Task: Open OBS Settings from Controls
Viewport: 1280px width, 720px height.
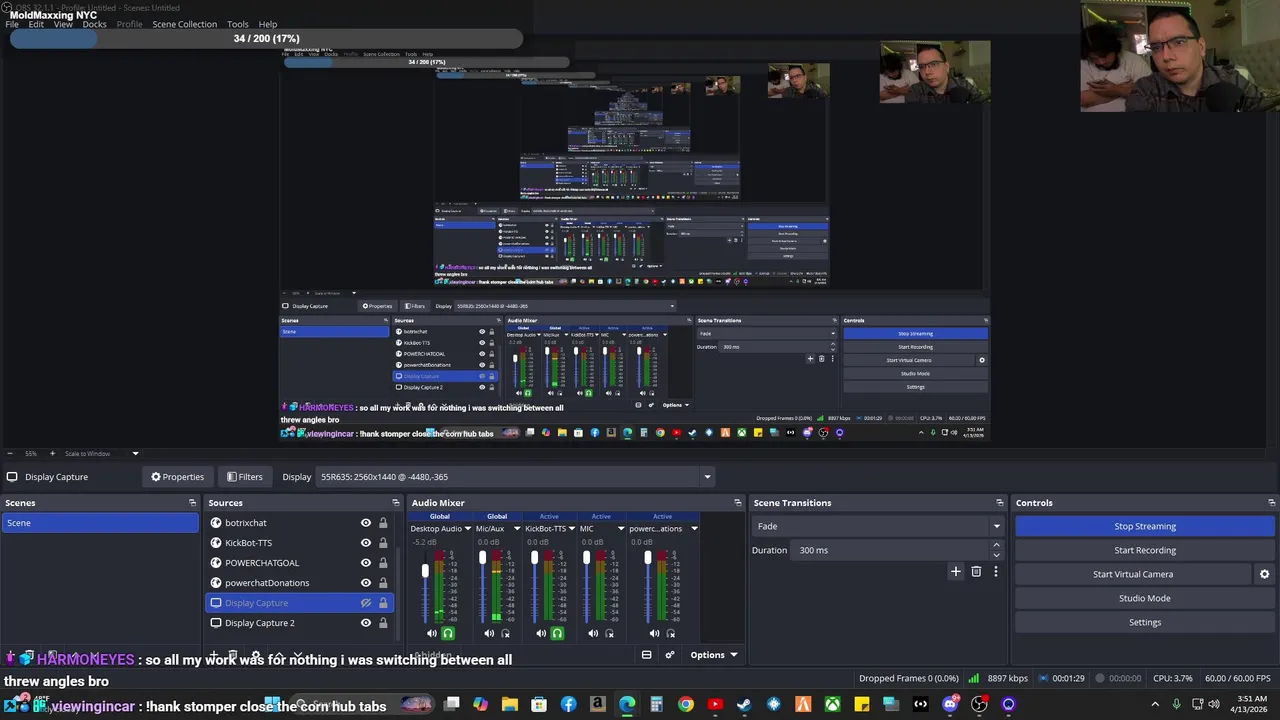Action: point(1145,622)
